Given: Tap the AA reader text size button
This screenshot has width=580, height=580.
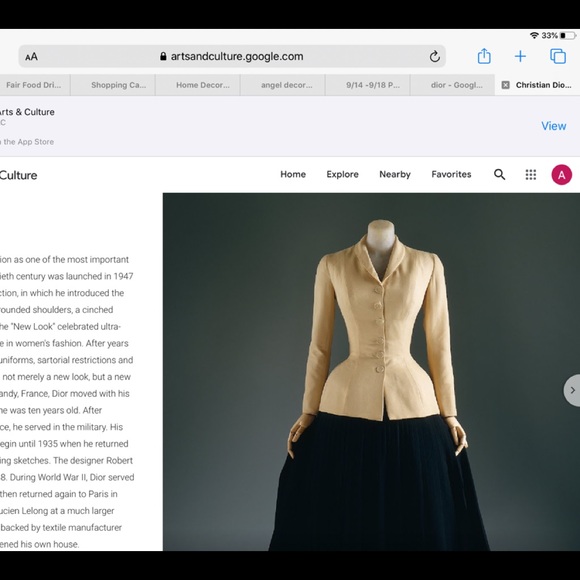Looking at the screenshot, I should coord(31,57).
